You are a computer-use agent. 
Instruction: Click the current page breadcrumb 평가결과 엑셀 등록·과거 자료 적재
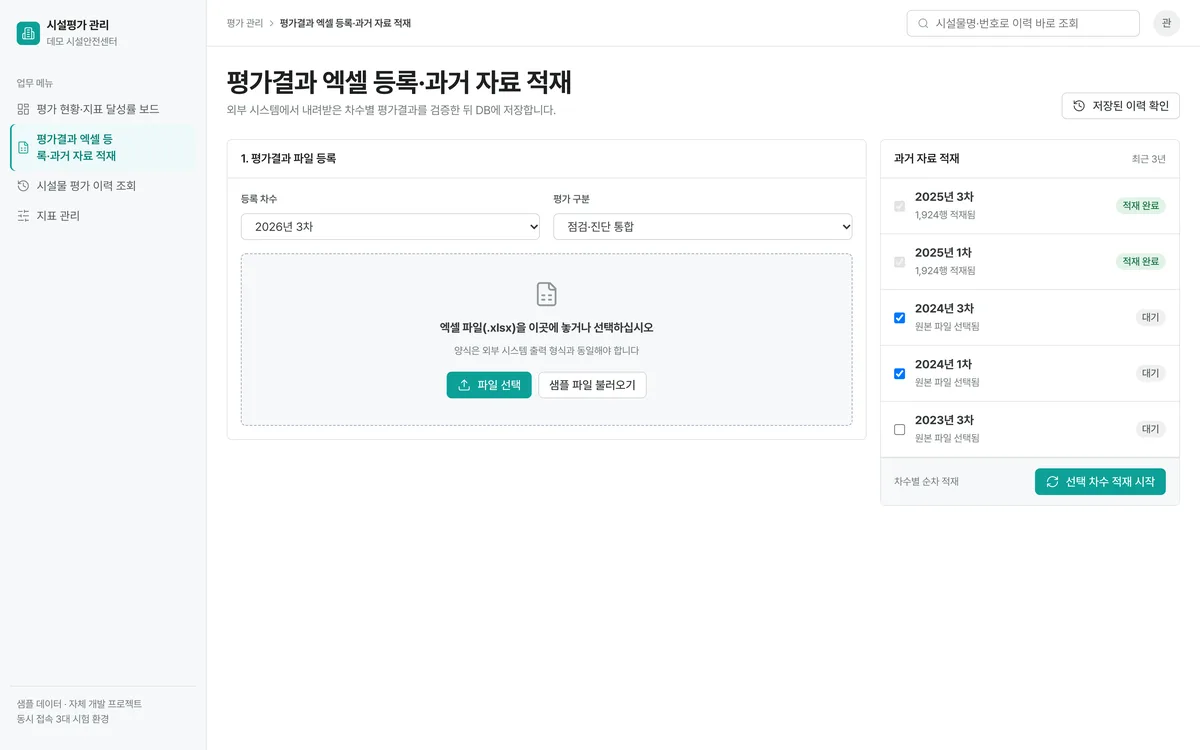pos(345,23)
